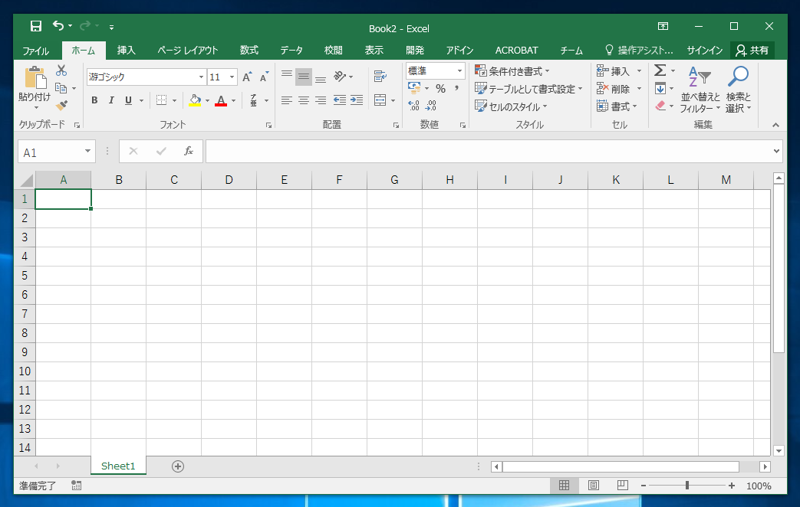Apply percent style format
The width and height of the screenshot is (800, 507).
tap(441, 89)
